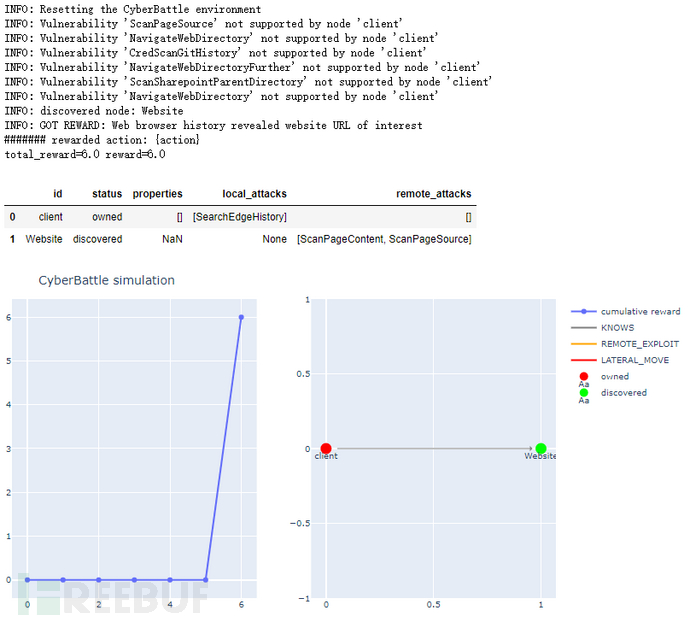
Task: Click the 'total_reward=6.0 reward=6.0' output line
Action: click(x=85, y=155)
